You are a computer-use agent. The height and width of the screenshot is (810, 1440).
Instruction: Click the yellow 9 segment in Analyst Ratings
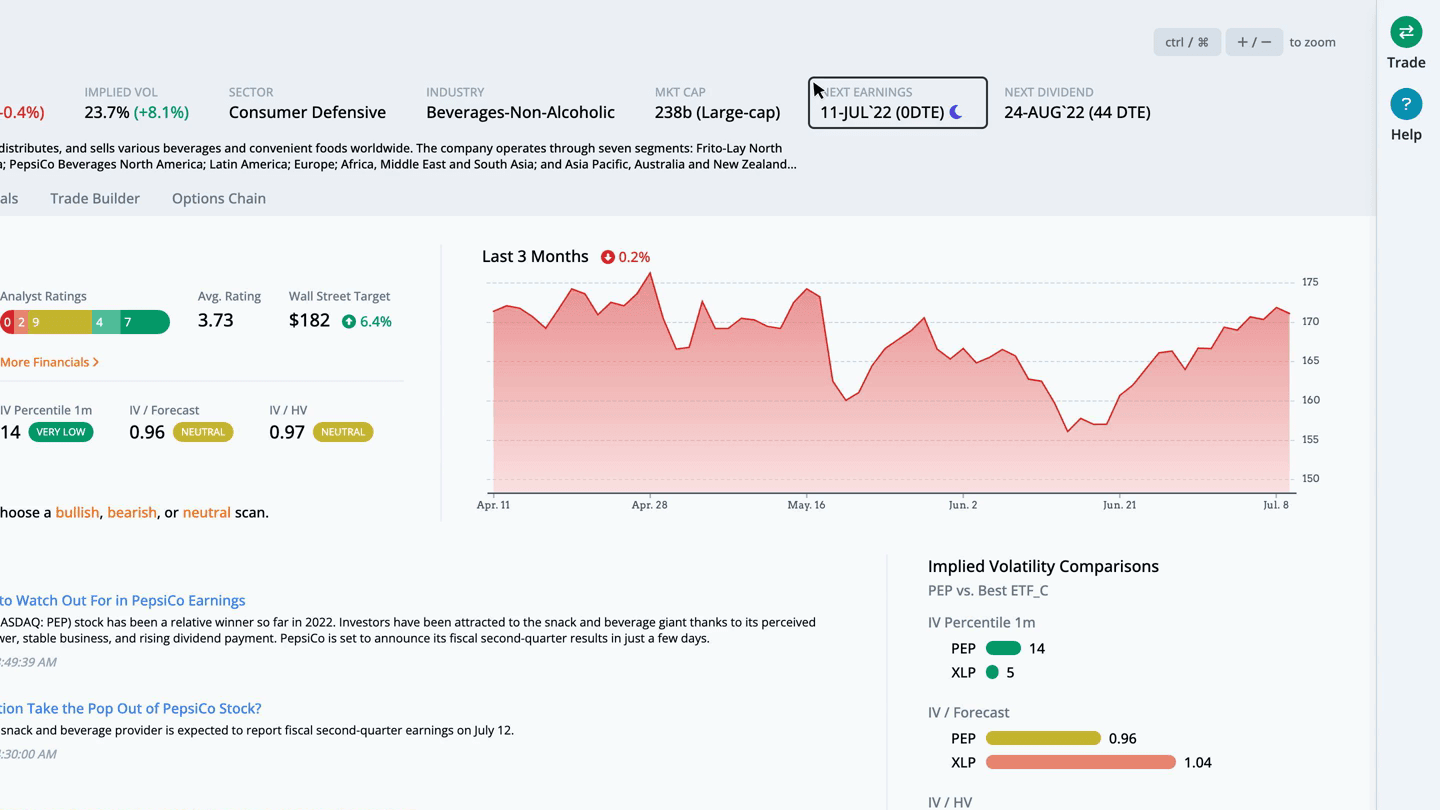[59, 322]
